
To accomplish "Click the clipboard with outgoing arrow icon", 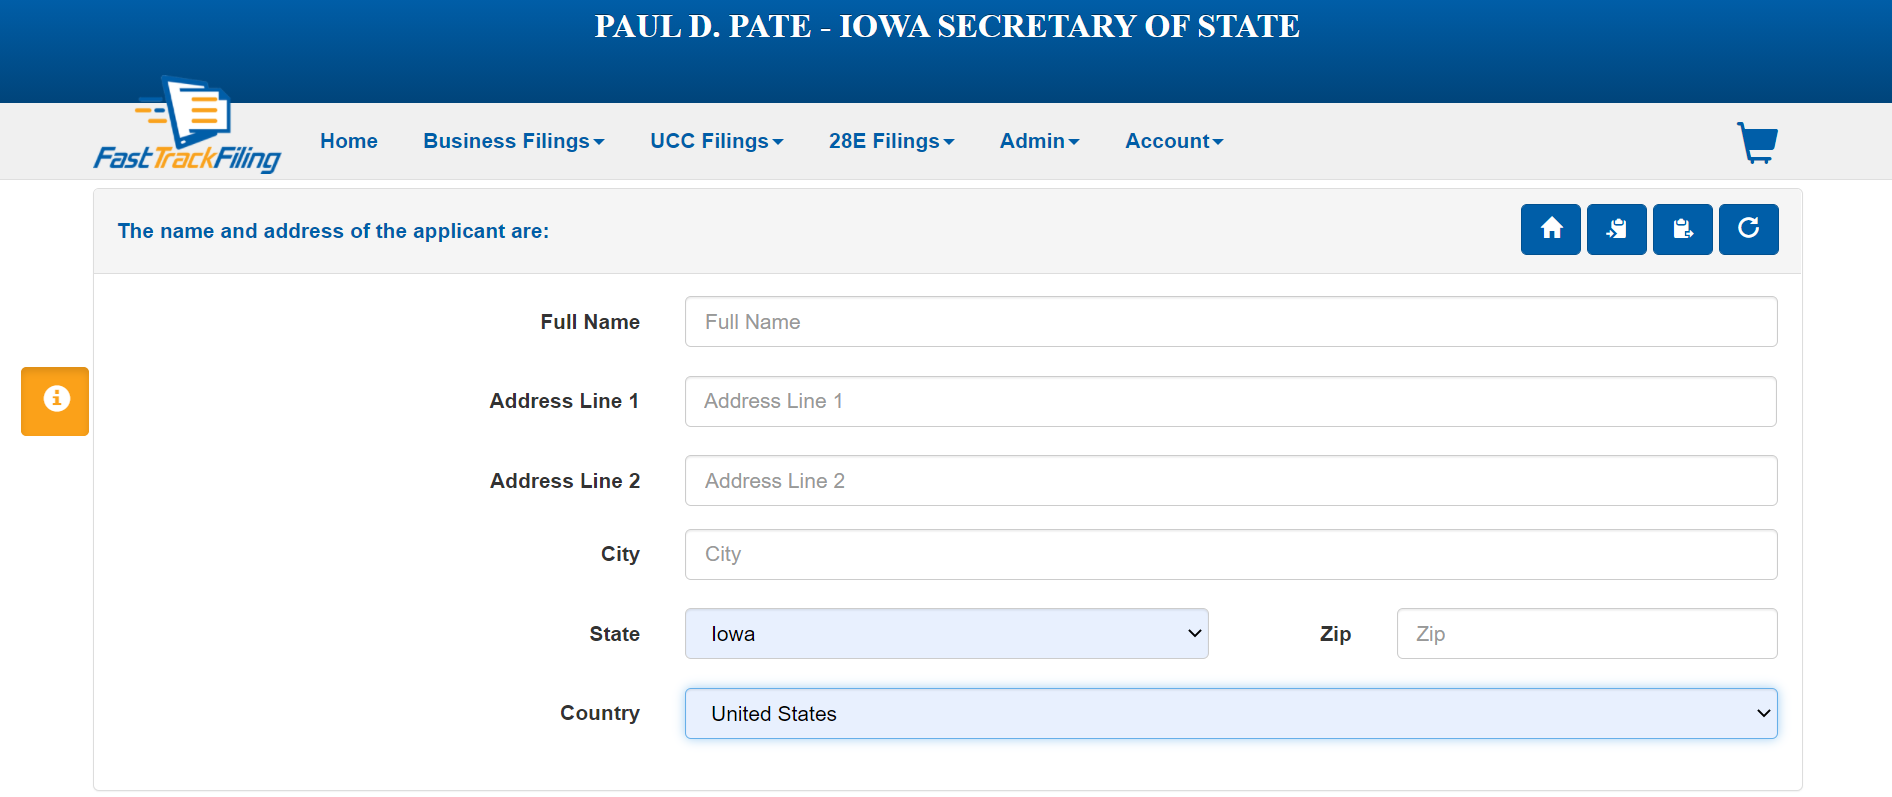I will pos(1682,229).
